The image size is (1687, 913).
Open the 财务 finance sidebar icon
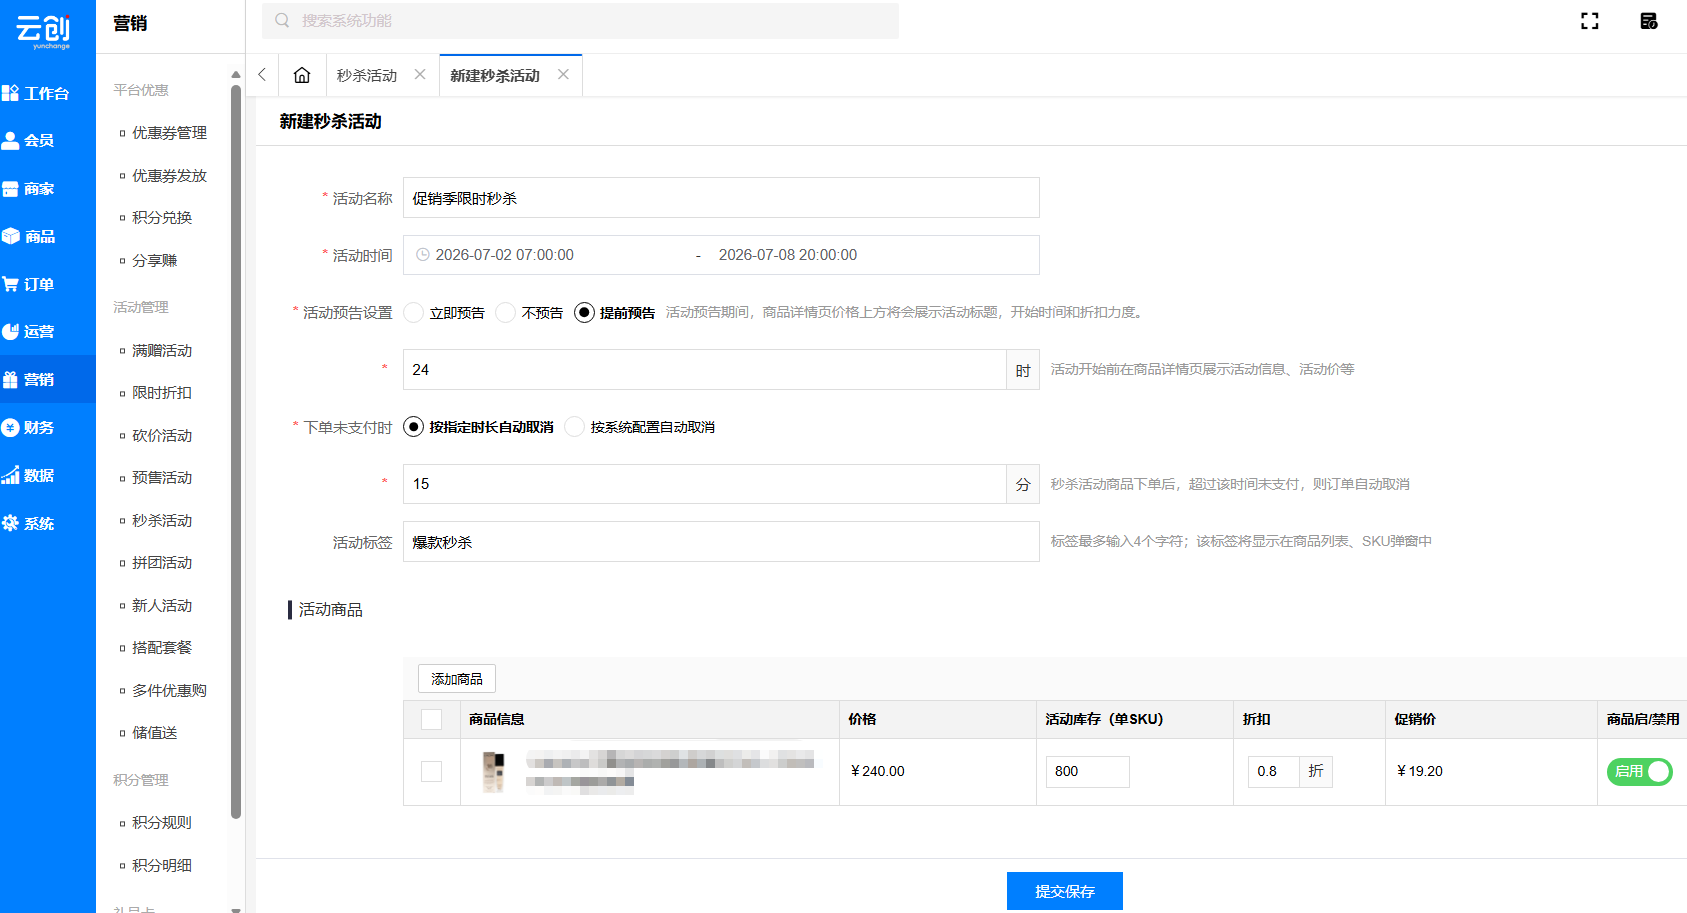pos(10,428)
